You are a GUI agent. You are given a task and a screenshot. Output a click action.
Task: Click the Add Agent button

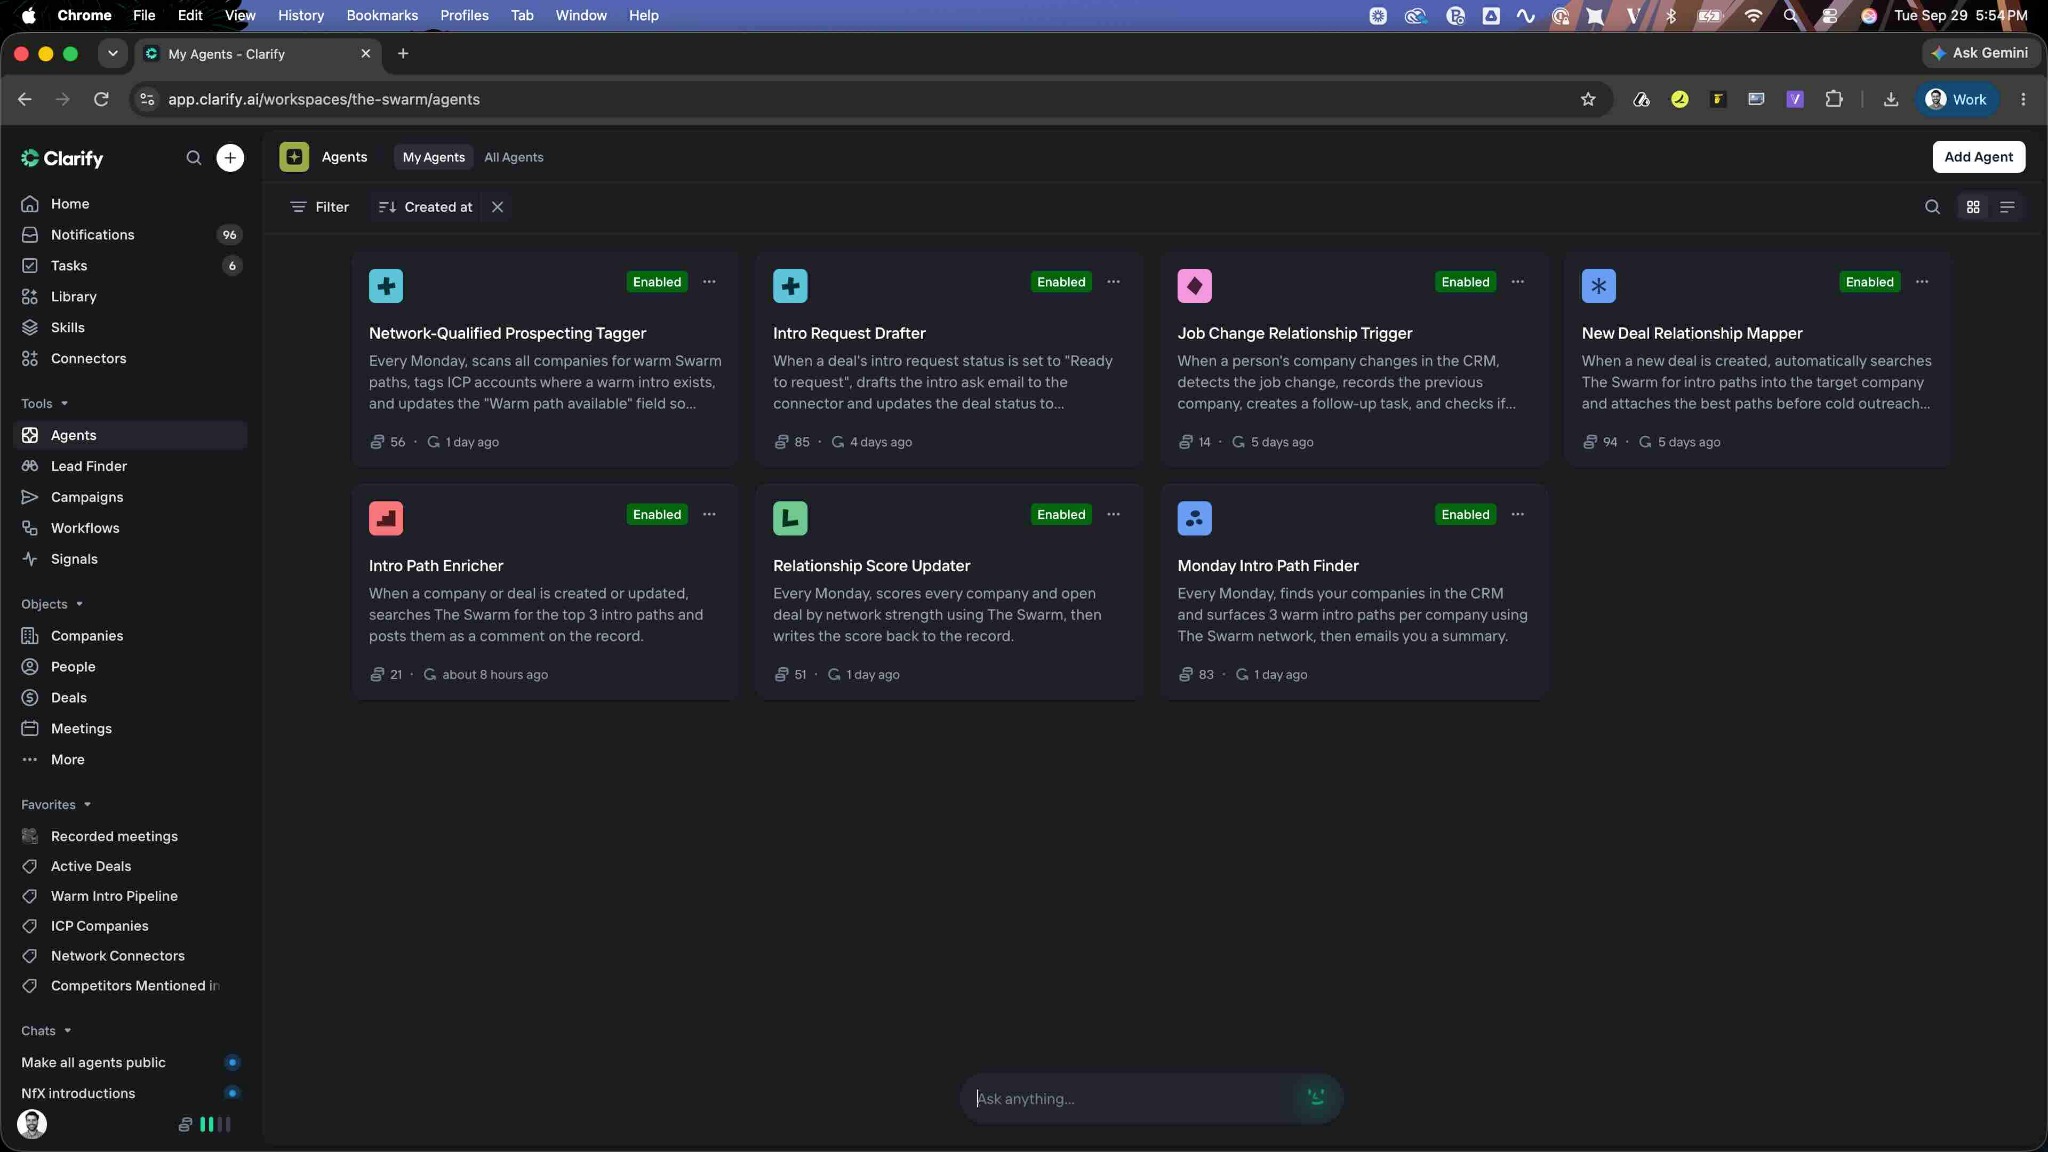[x=1978, y=157]
